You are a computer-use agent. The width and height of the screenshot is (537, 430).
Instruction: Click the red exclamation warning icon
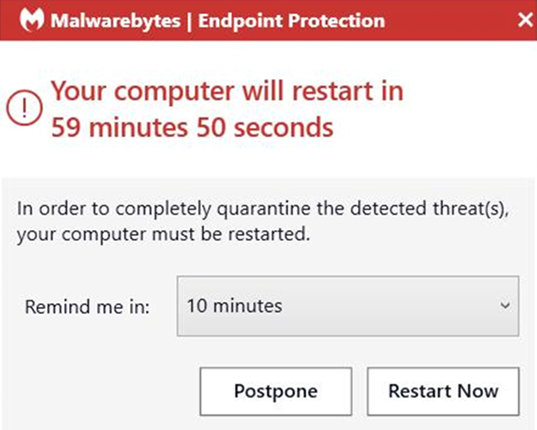(x=24, y=108)
